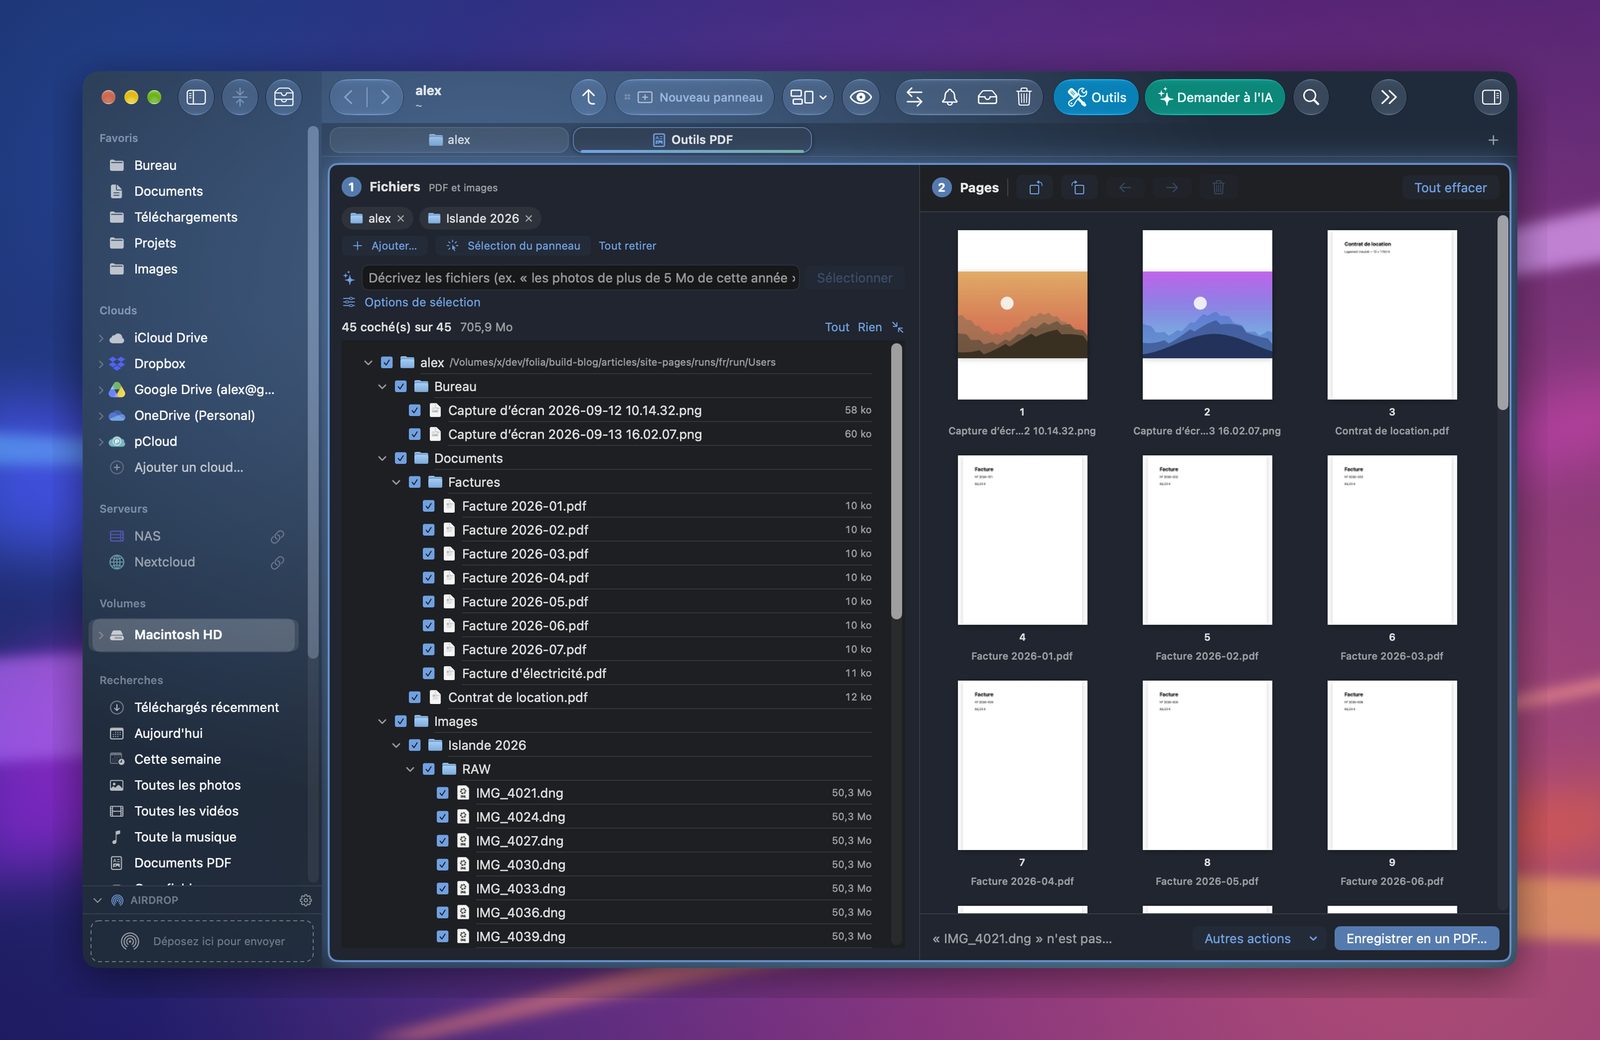Navigate back with the left chevron
1600x1040 pixels.
[348, 97]
